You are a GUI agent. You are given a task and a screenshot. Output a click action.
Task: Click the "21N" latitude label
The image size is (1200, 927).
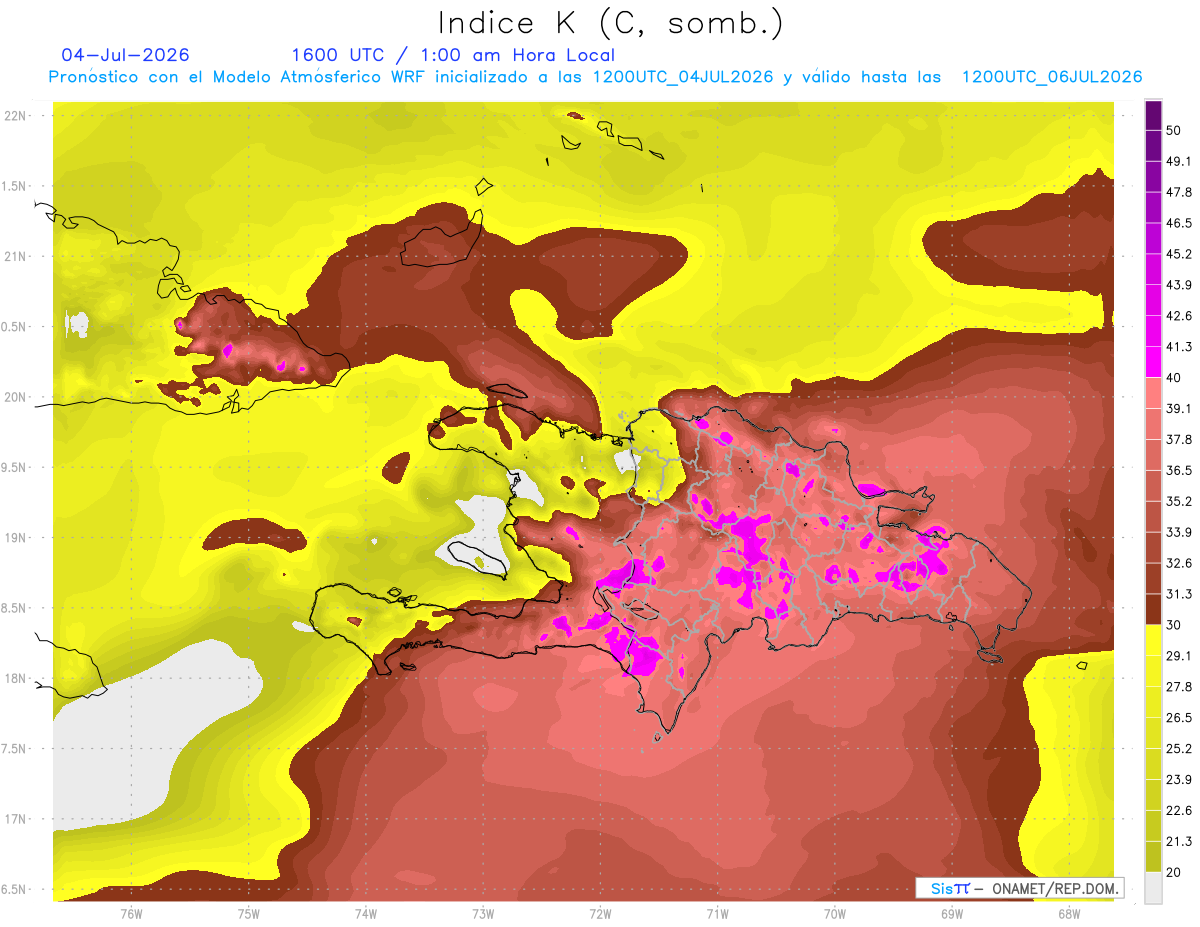click(16, 256)
